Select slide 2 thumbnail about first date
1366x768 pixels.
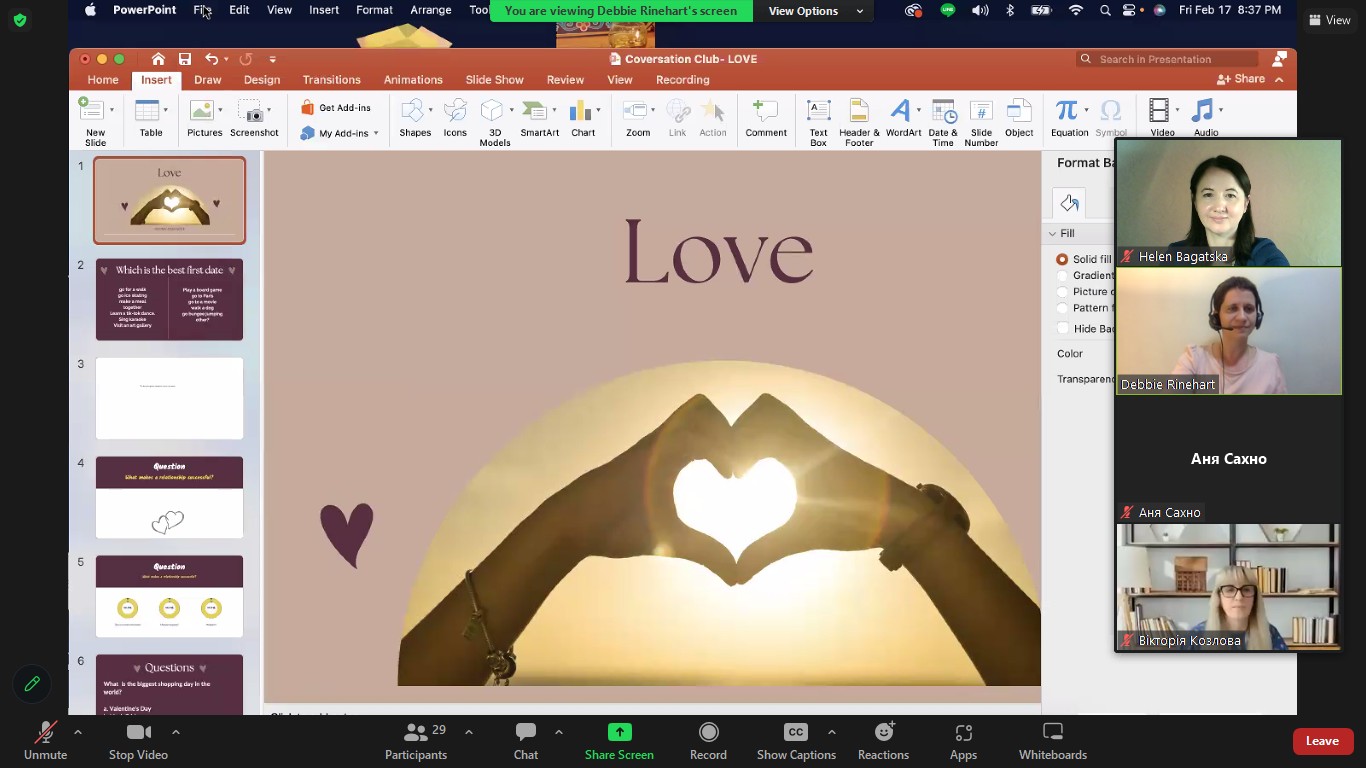point(169,299)
